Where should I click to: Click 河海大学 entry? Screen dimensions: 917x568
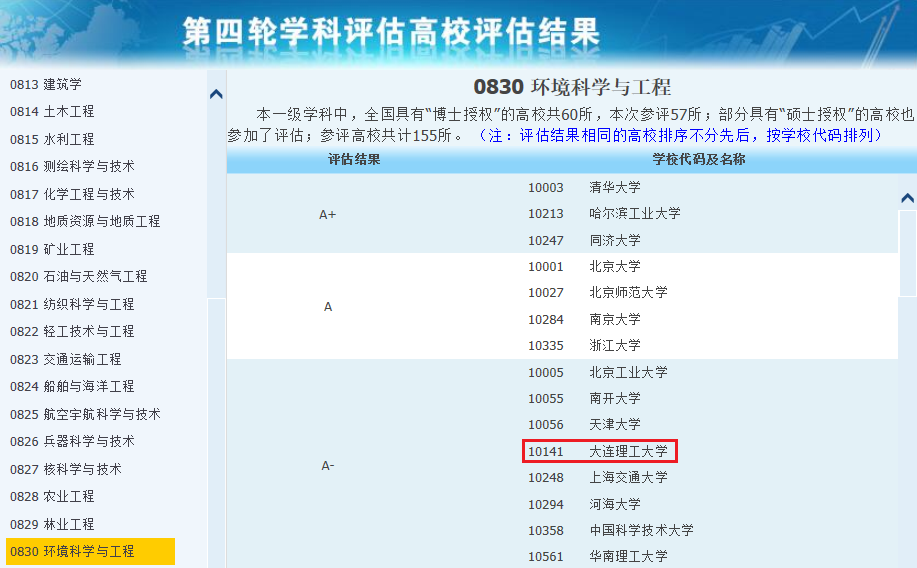tap(615, 504)
